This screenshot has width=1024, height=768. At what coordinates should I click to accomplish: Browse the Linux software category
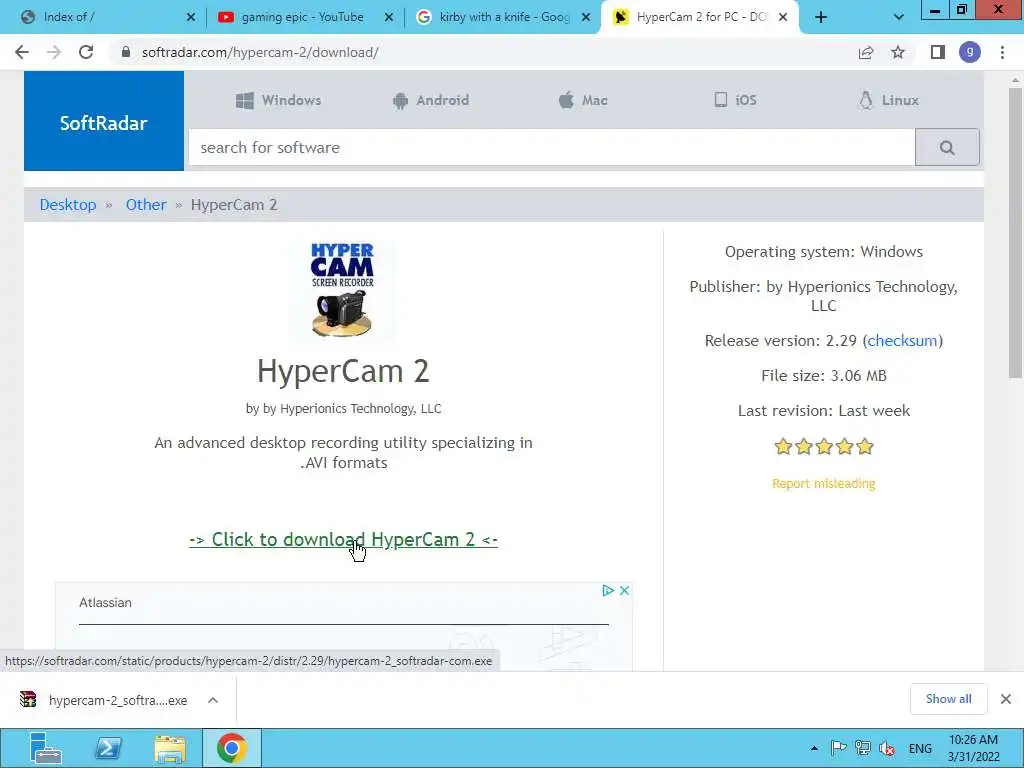click(889, 101)
